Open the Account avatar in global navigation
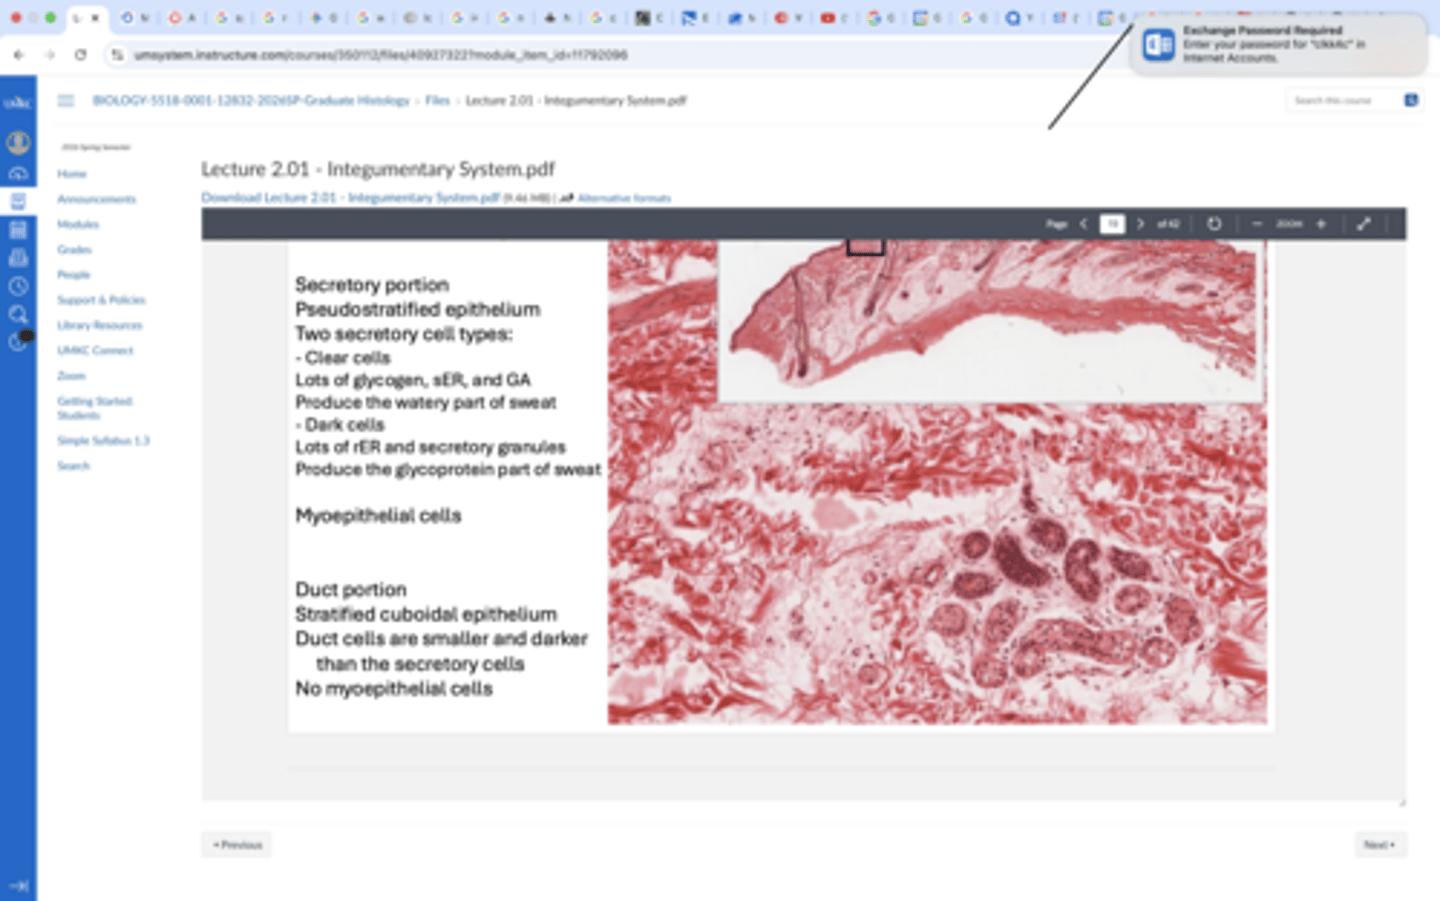The height and width of the screenshot is (901, 1440). [x=18, y=143]
